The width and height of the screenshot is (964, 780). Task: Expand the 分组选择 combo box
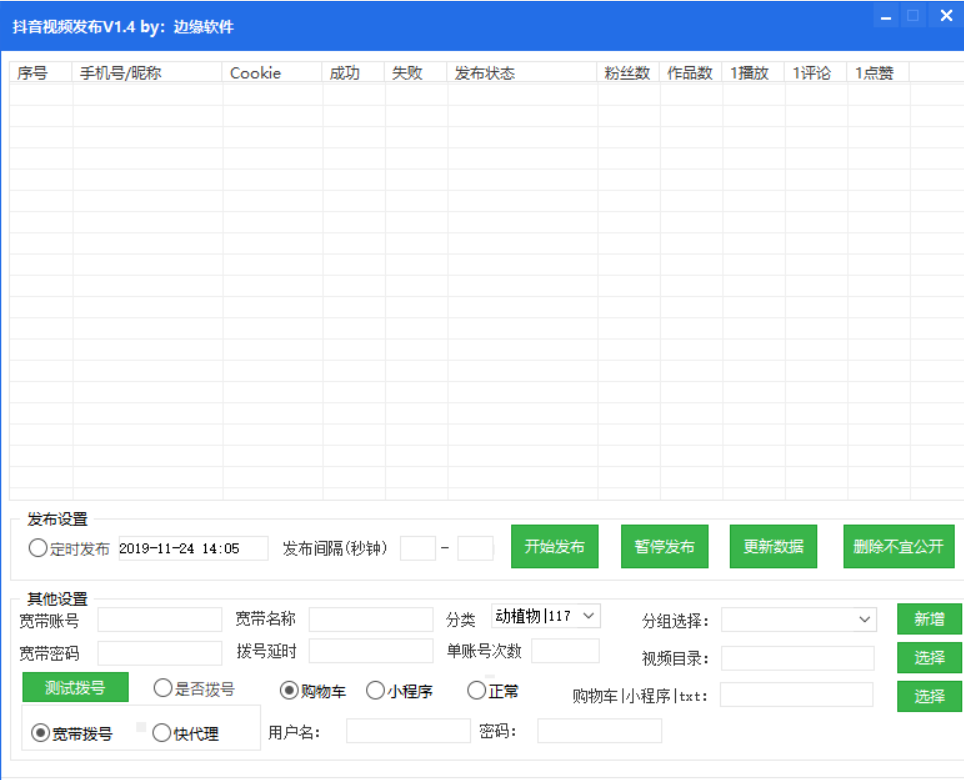pyautogui.click(x=798, y=620)
